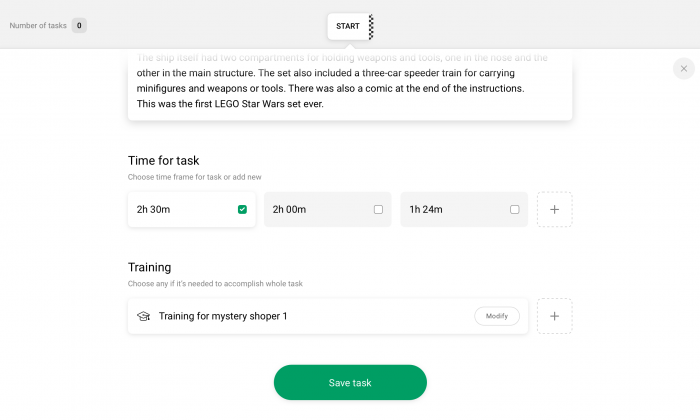This screenshot has height=420, width=700.
Task: Click the 'Training' section heading
Action: point(150,267)
